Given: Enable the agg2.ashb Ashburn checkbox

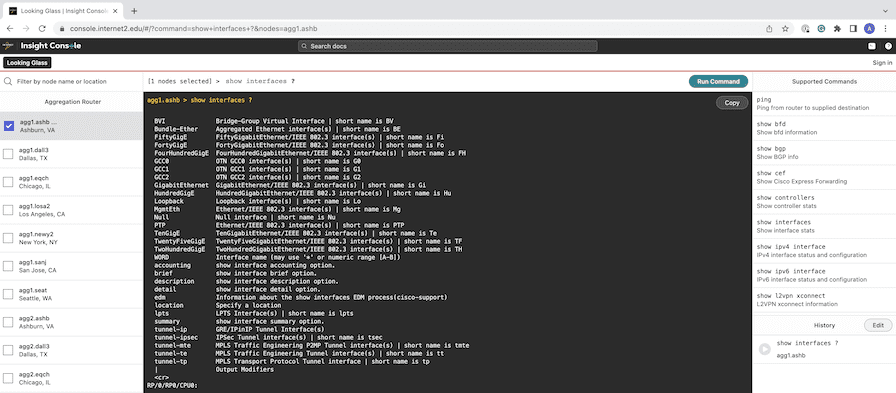Looking at the screenshot, I should [9, 322].
